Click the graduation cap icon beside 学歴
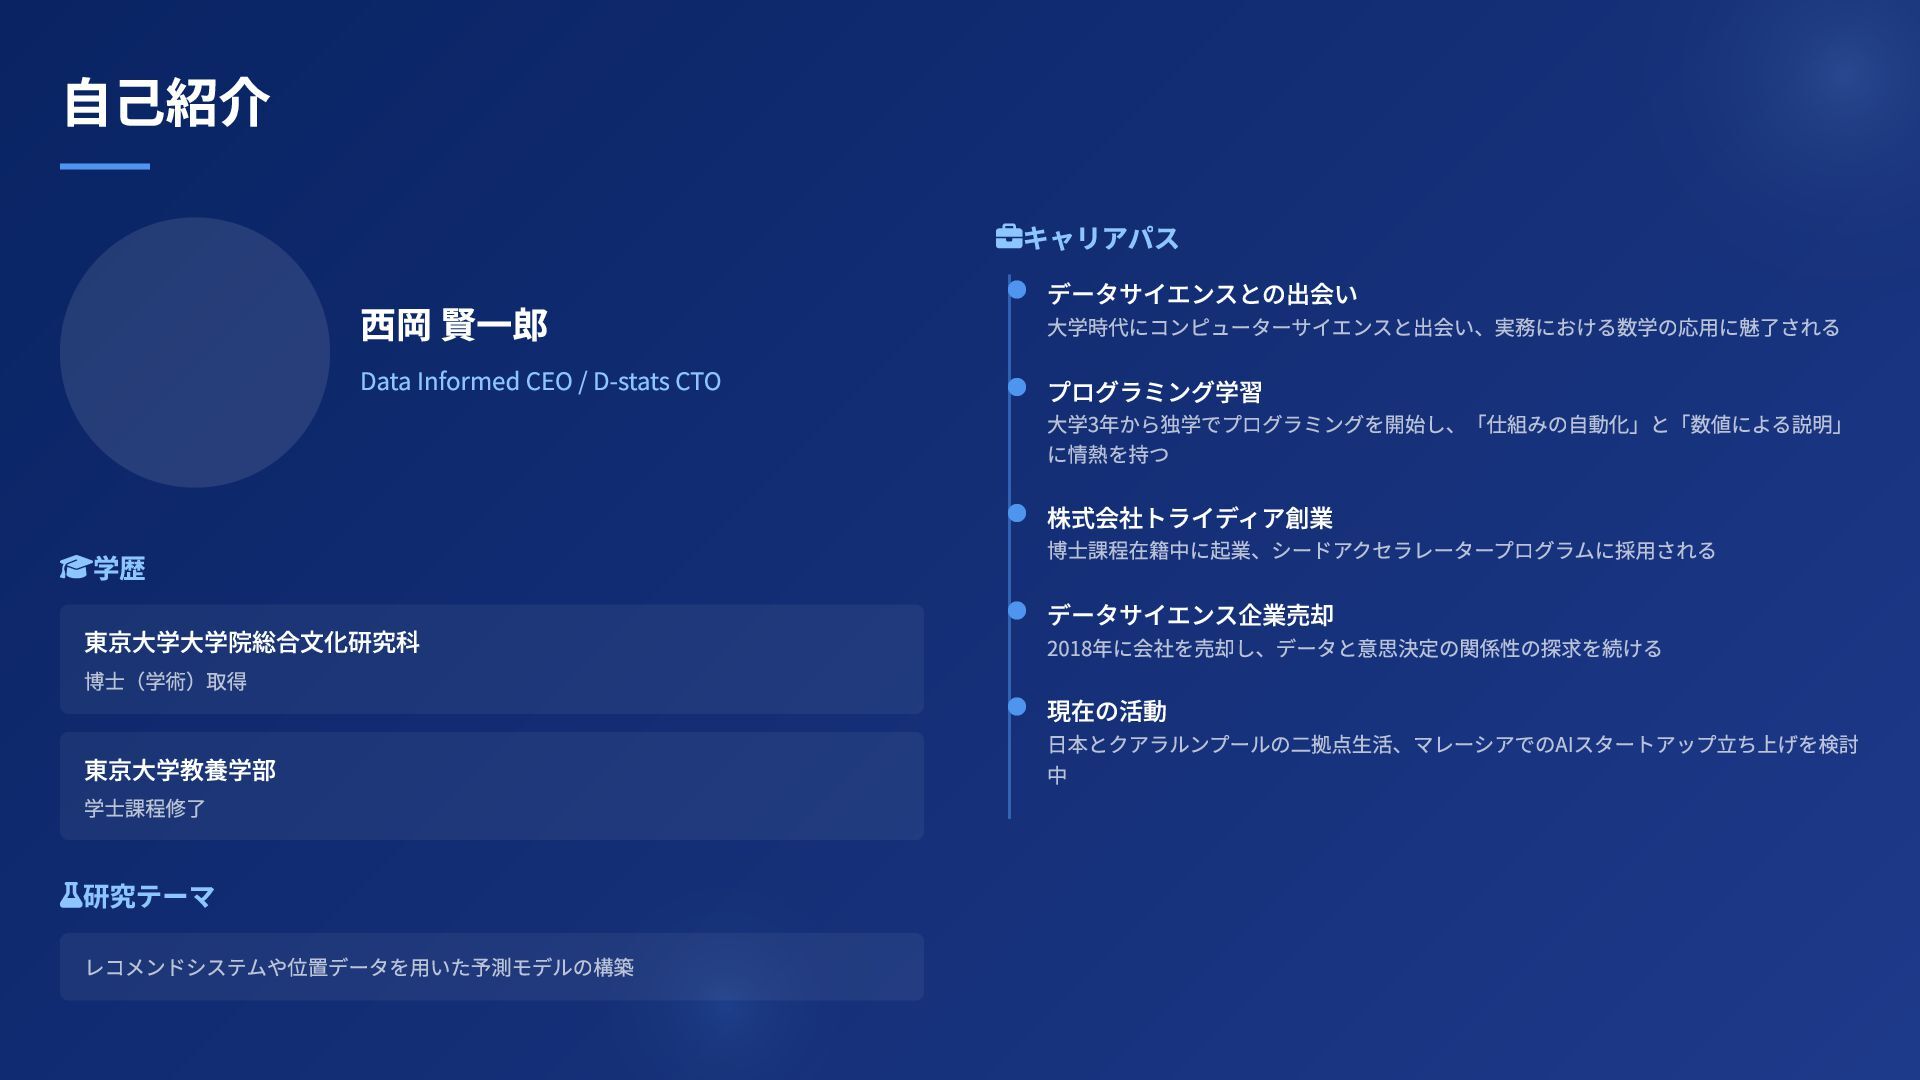 [x=74, y=568]
